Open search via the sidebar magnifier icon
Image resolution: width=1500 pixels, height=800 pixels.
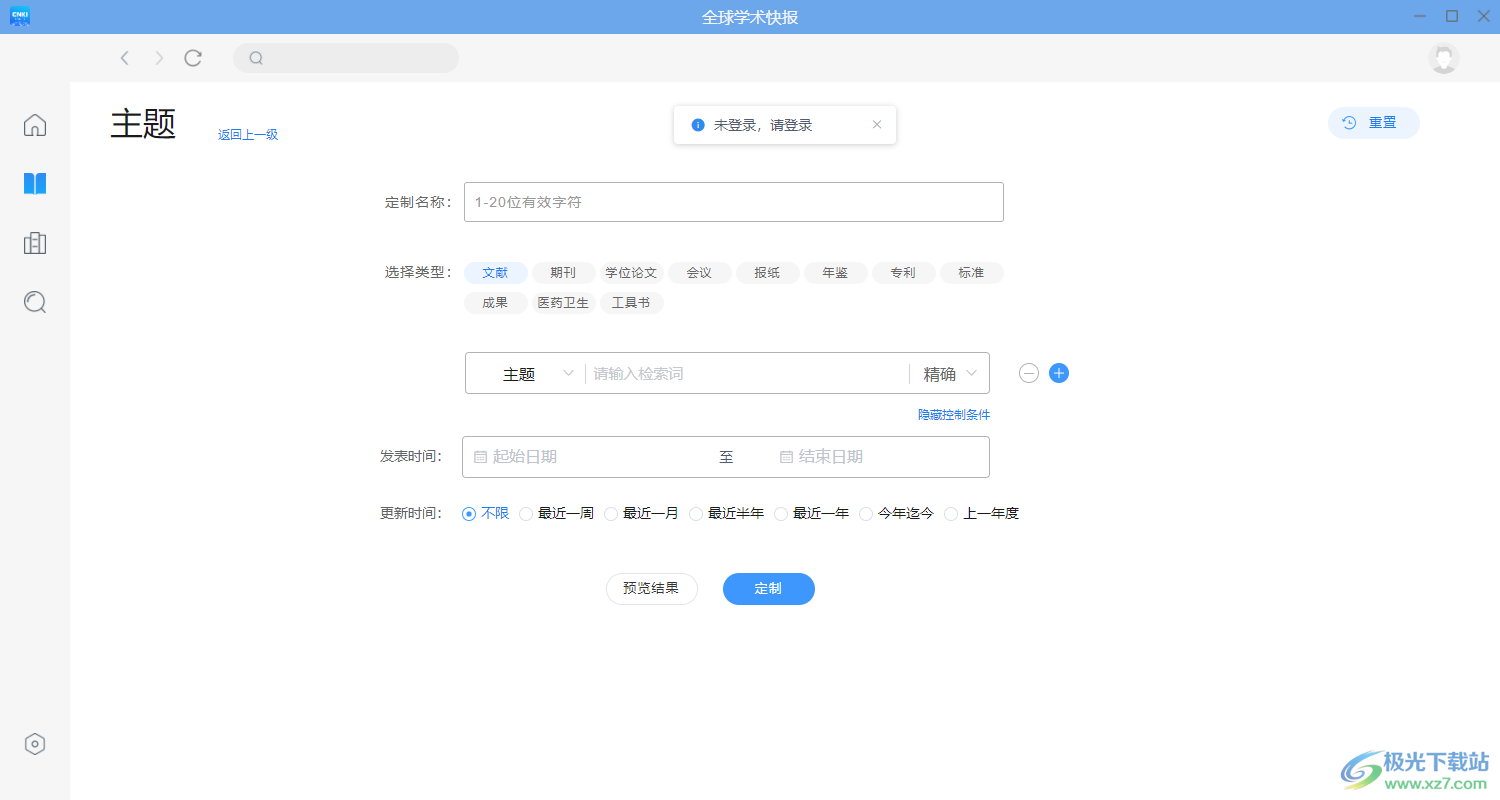pyautogui.click(x=34, y=302)
